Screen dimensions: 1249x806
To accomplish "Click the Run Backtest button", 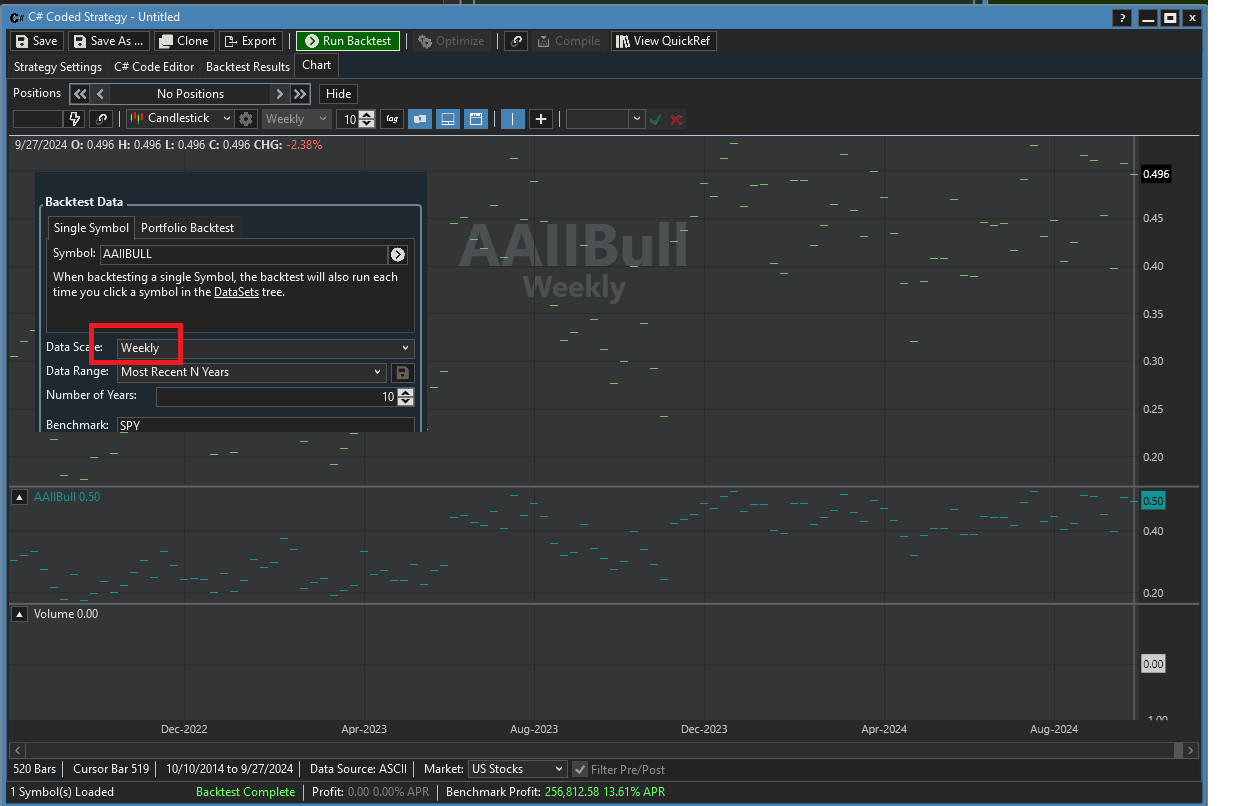I will [348, 41].
